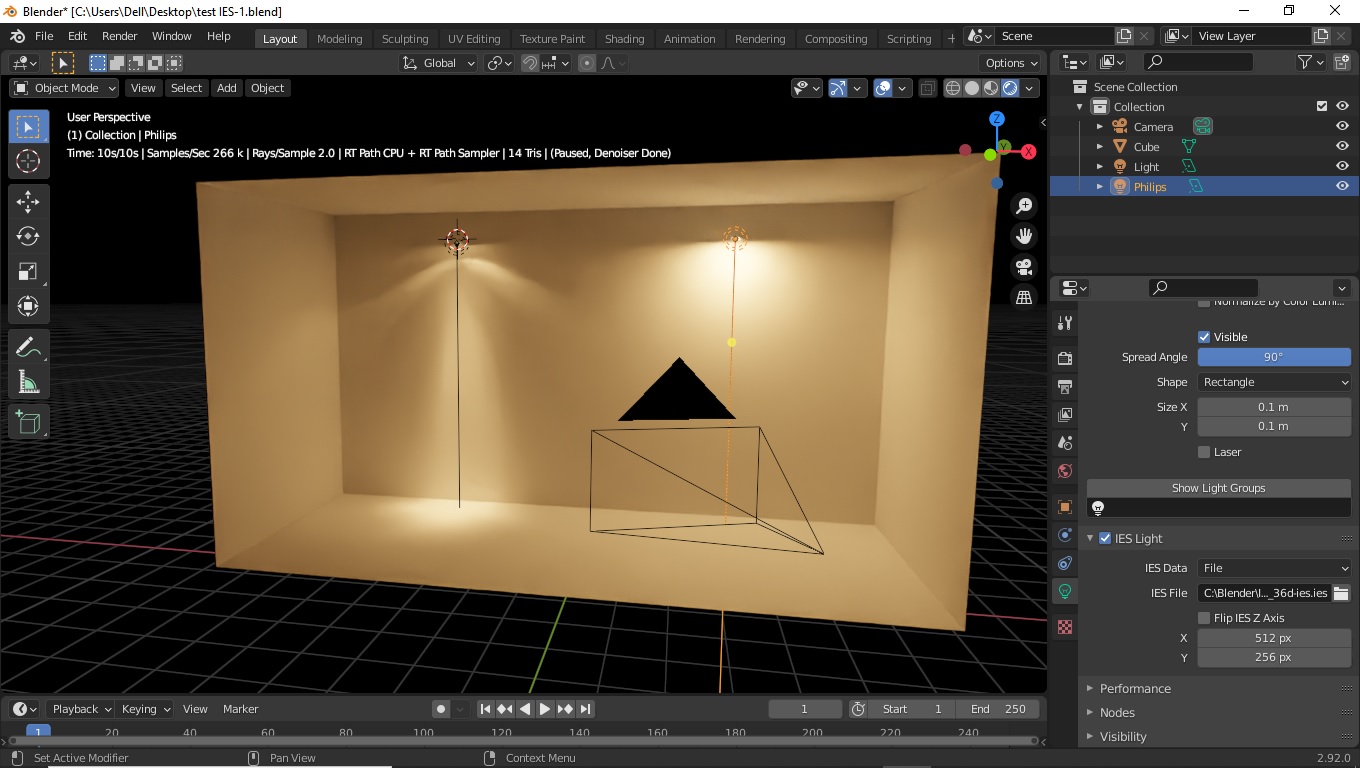Open the Shape Rectangle dropdown
1360x768 pixels.
click(x=1274, y=382)
